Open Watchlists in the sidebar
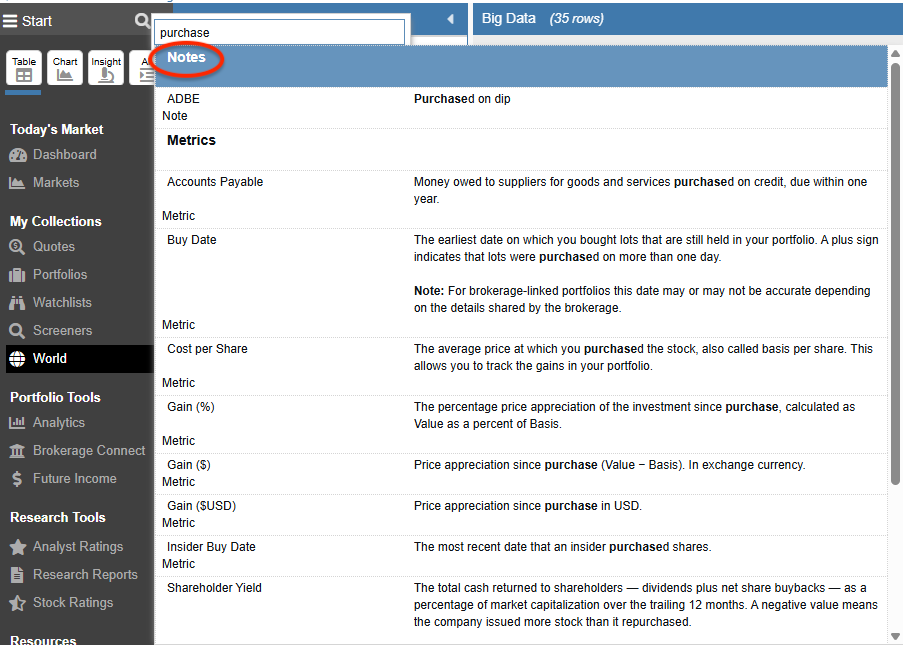The width and height of the screenshot is (903, 645). point(62,302)
